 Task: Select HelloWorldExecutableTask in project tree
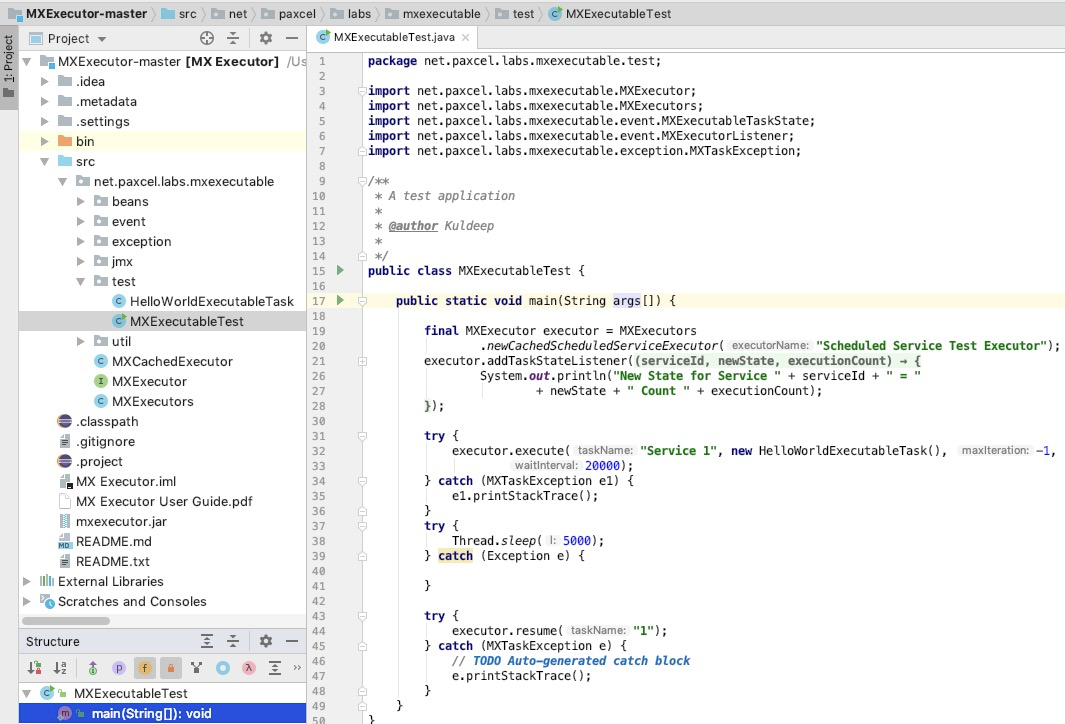(x=211, y=301)
